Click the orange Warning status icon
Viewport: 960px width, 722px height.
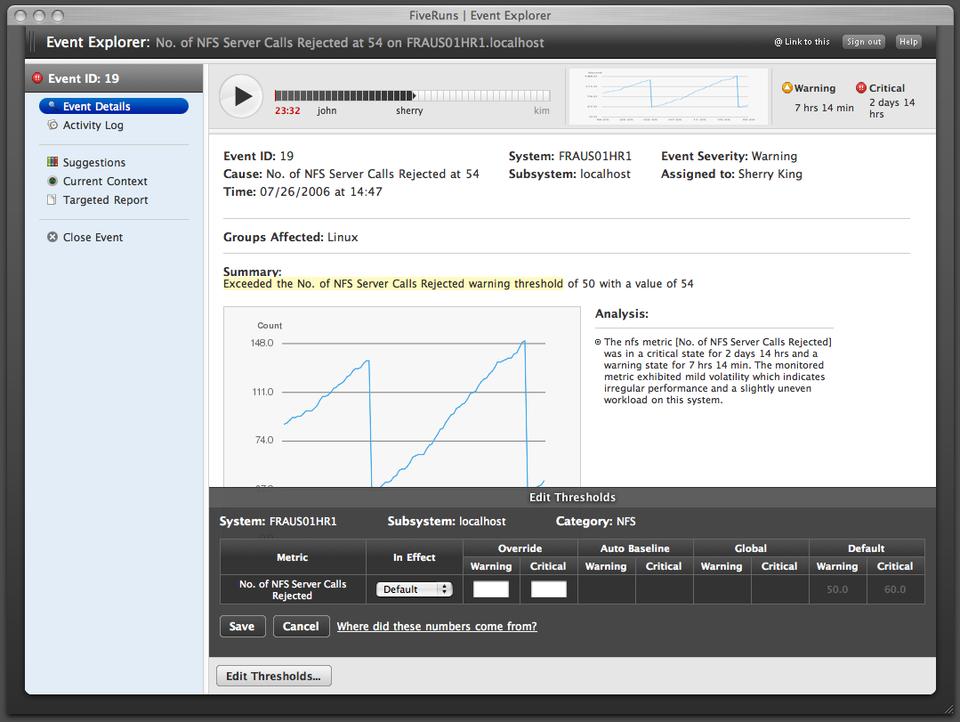click(787, 88)
